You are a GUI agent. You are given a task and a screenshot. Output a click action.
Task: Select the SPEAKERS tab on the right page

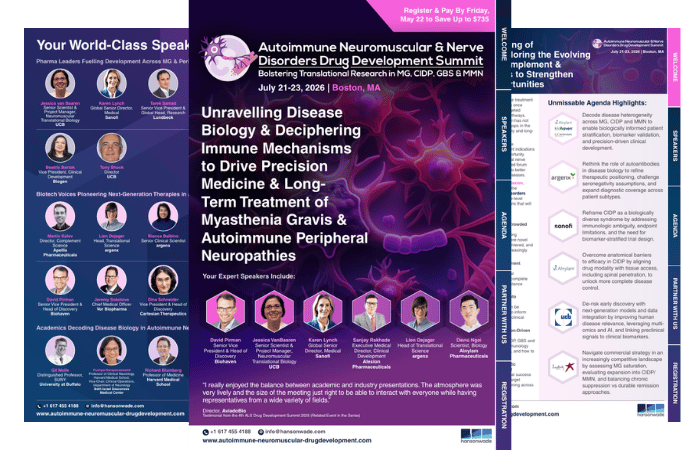[674, 146]
